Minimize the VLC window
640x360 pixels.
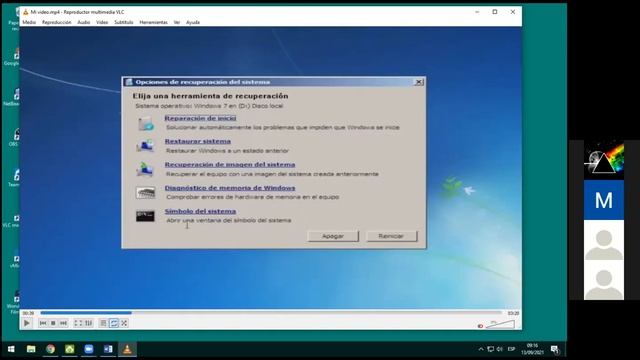(x=477, y=12)
